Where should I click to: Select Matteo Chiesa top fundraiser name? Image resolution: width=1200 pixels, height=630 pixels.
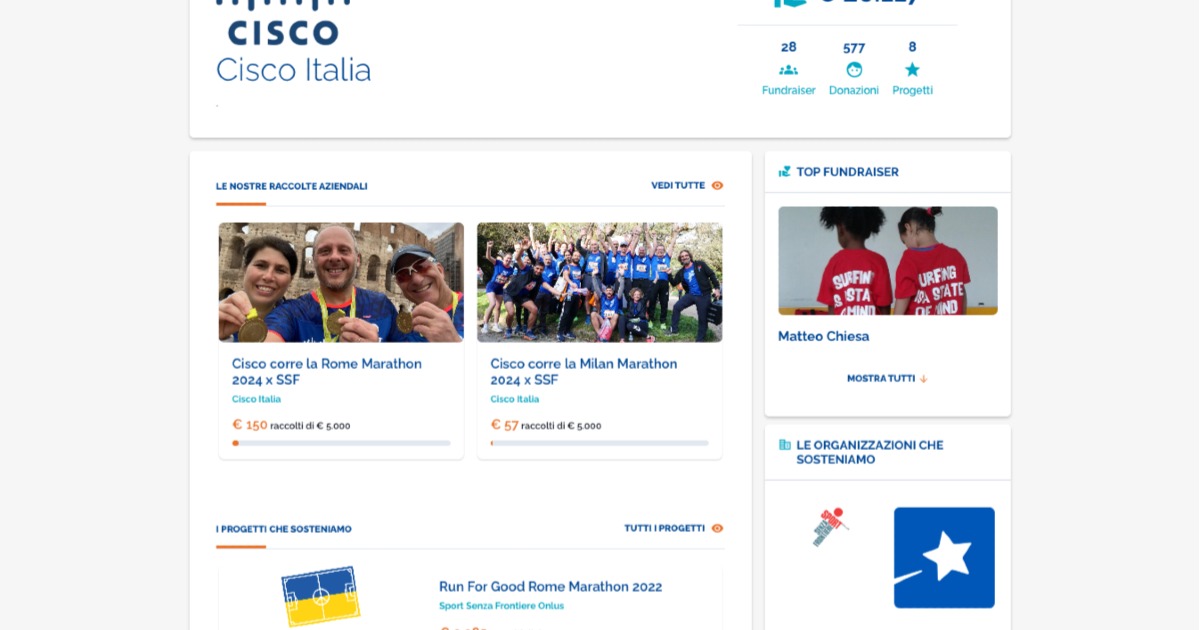824,337
